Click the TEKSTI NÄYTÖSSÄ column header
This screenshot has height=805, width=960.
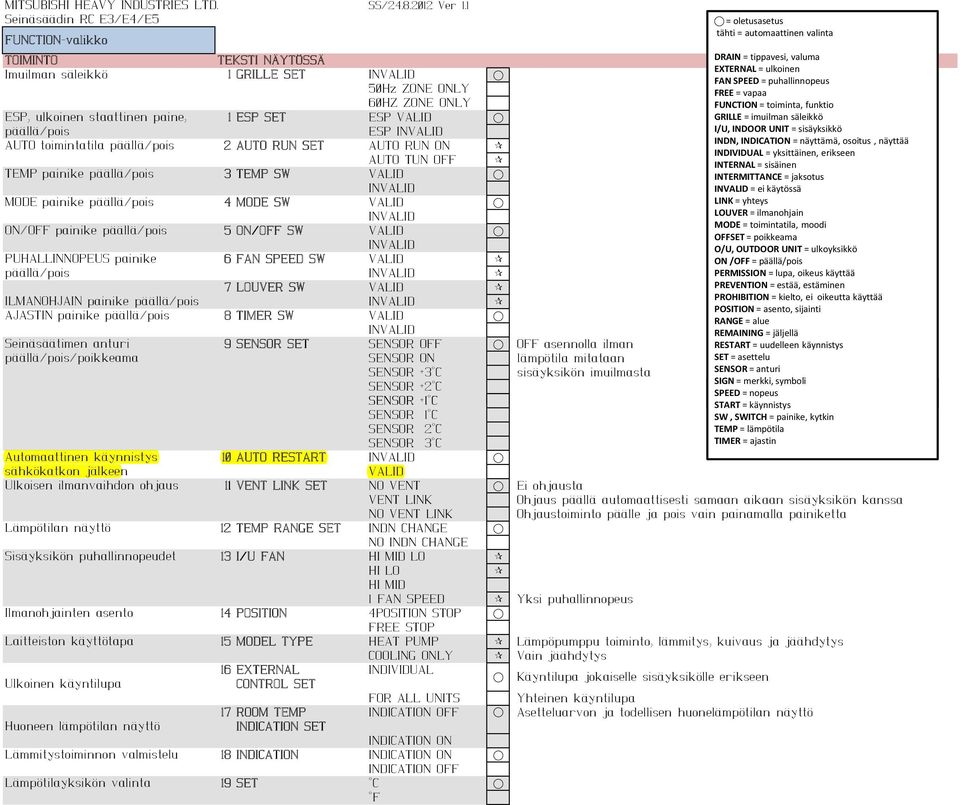[x=271, y=61]
